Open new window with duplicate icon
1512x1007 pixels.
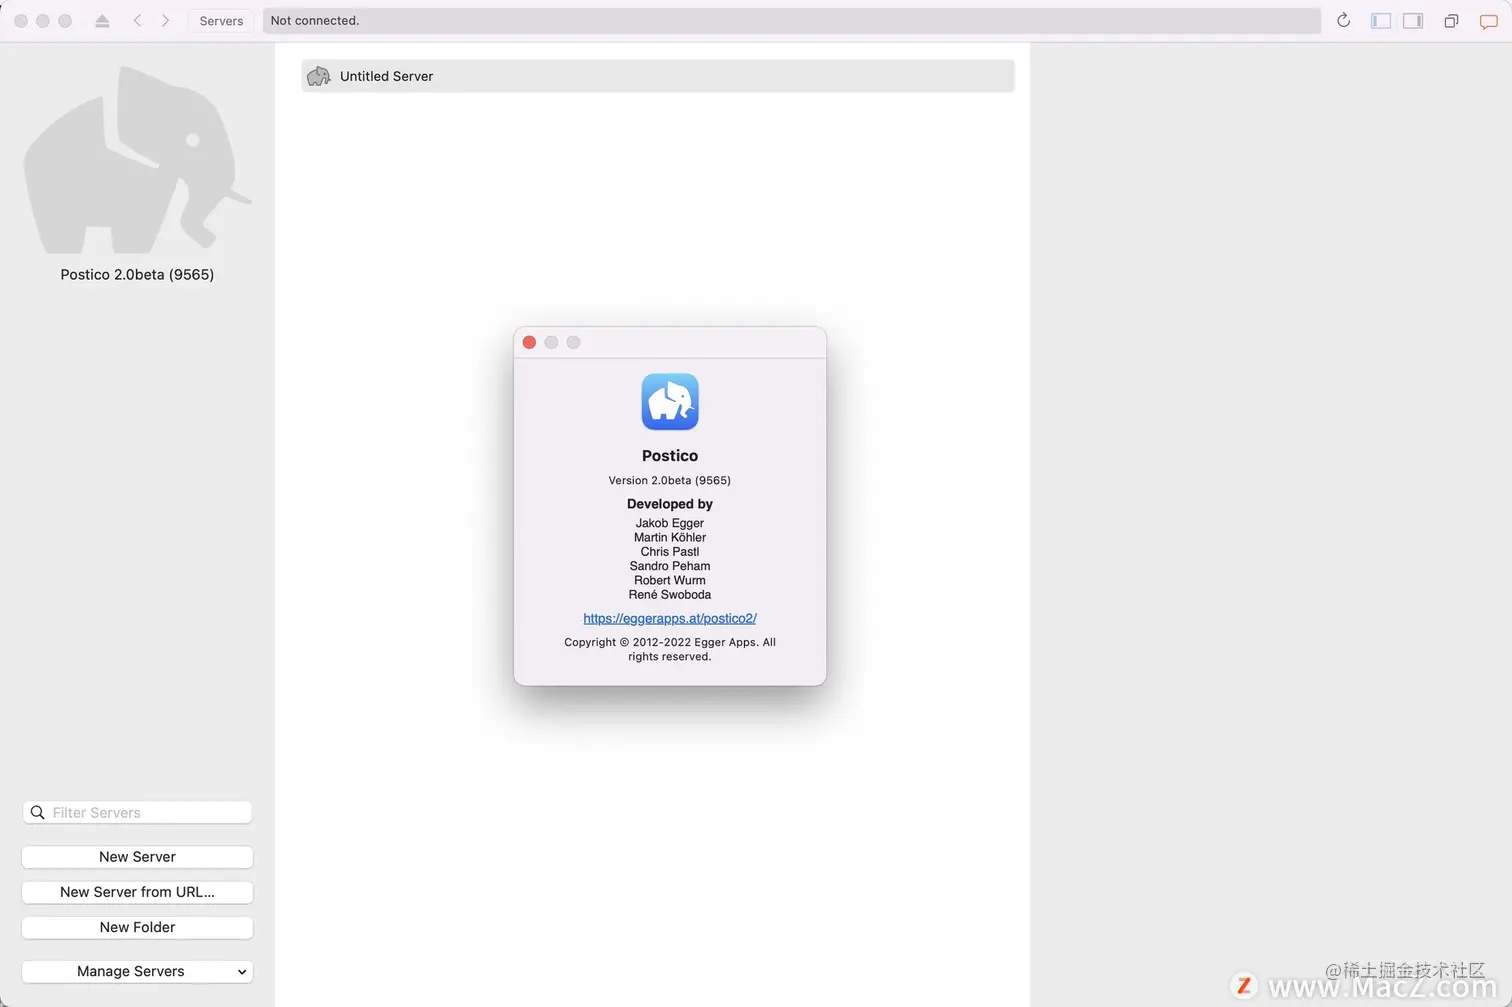coord(1451,21)
